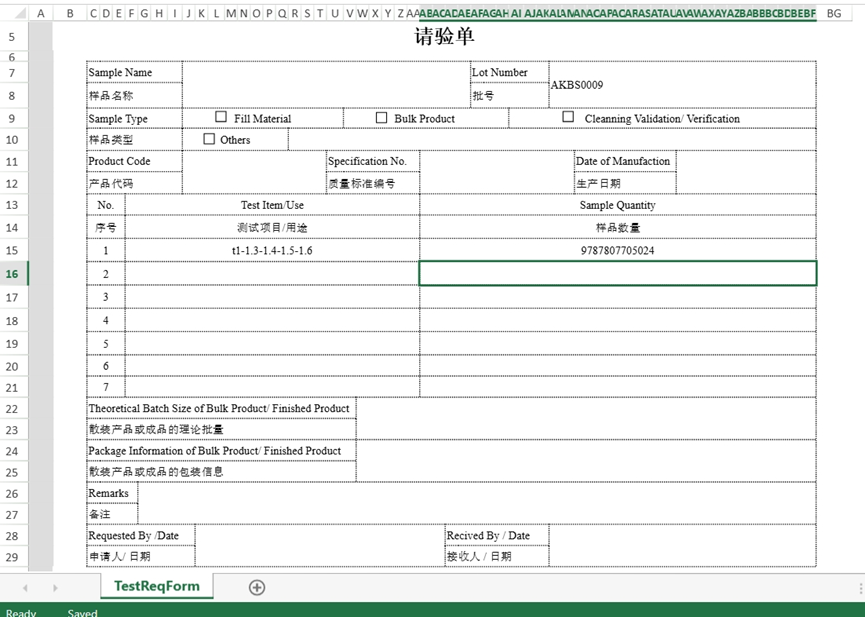Click the empty Sample Name value cell
This screenshot has width=865, height=617.
pos(325,84)
